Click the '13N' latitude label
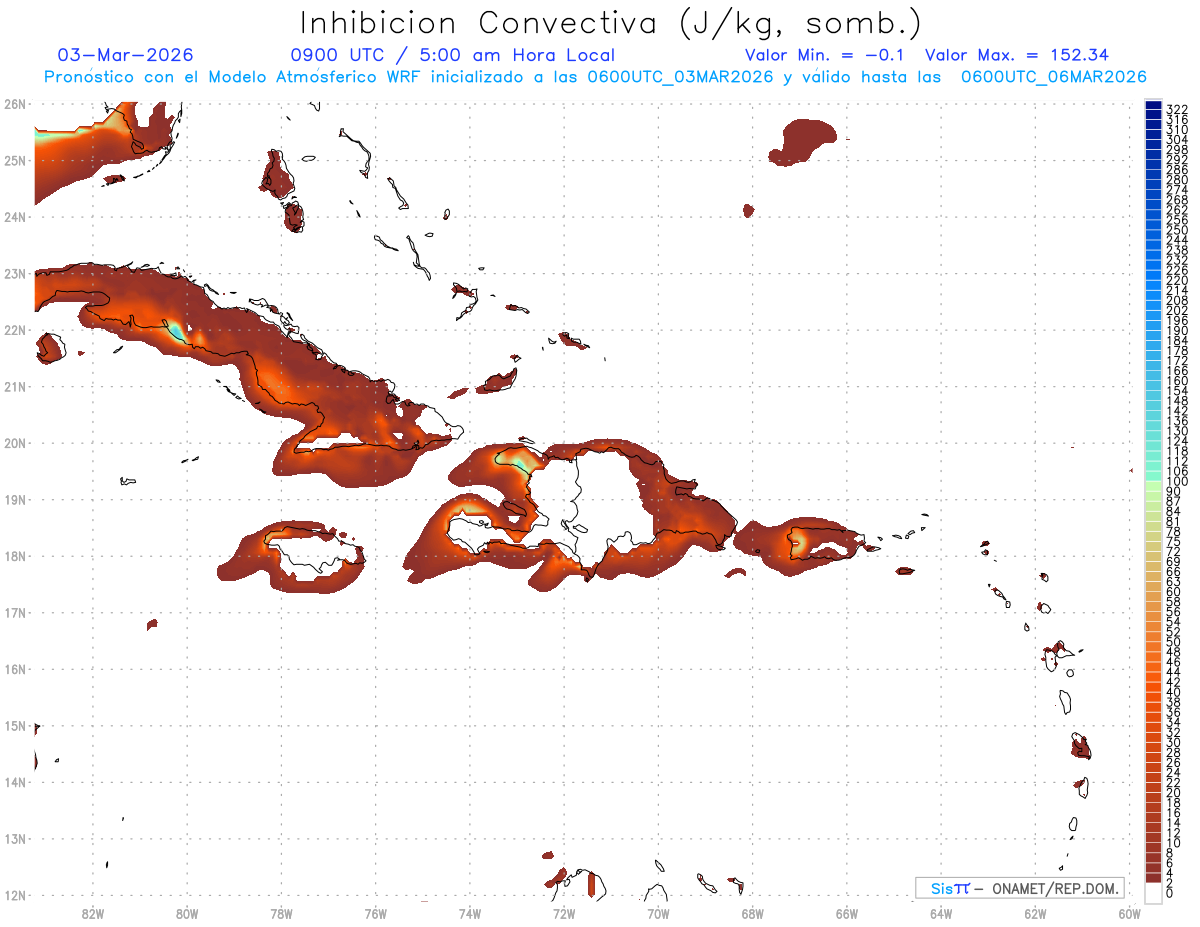 [15, 839]
